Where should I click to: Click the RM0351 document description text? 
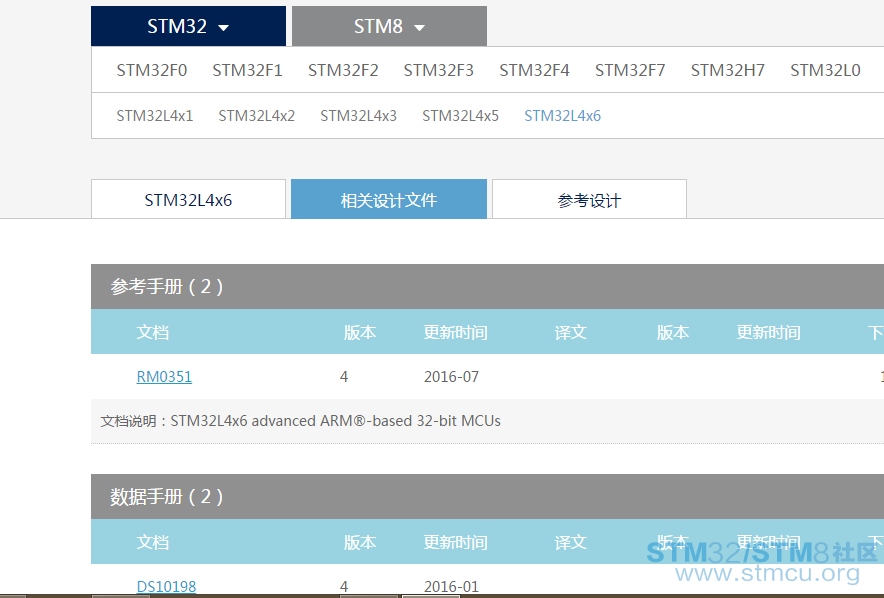300,421
